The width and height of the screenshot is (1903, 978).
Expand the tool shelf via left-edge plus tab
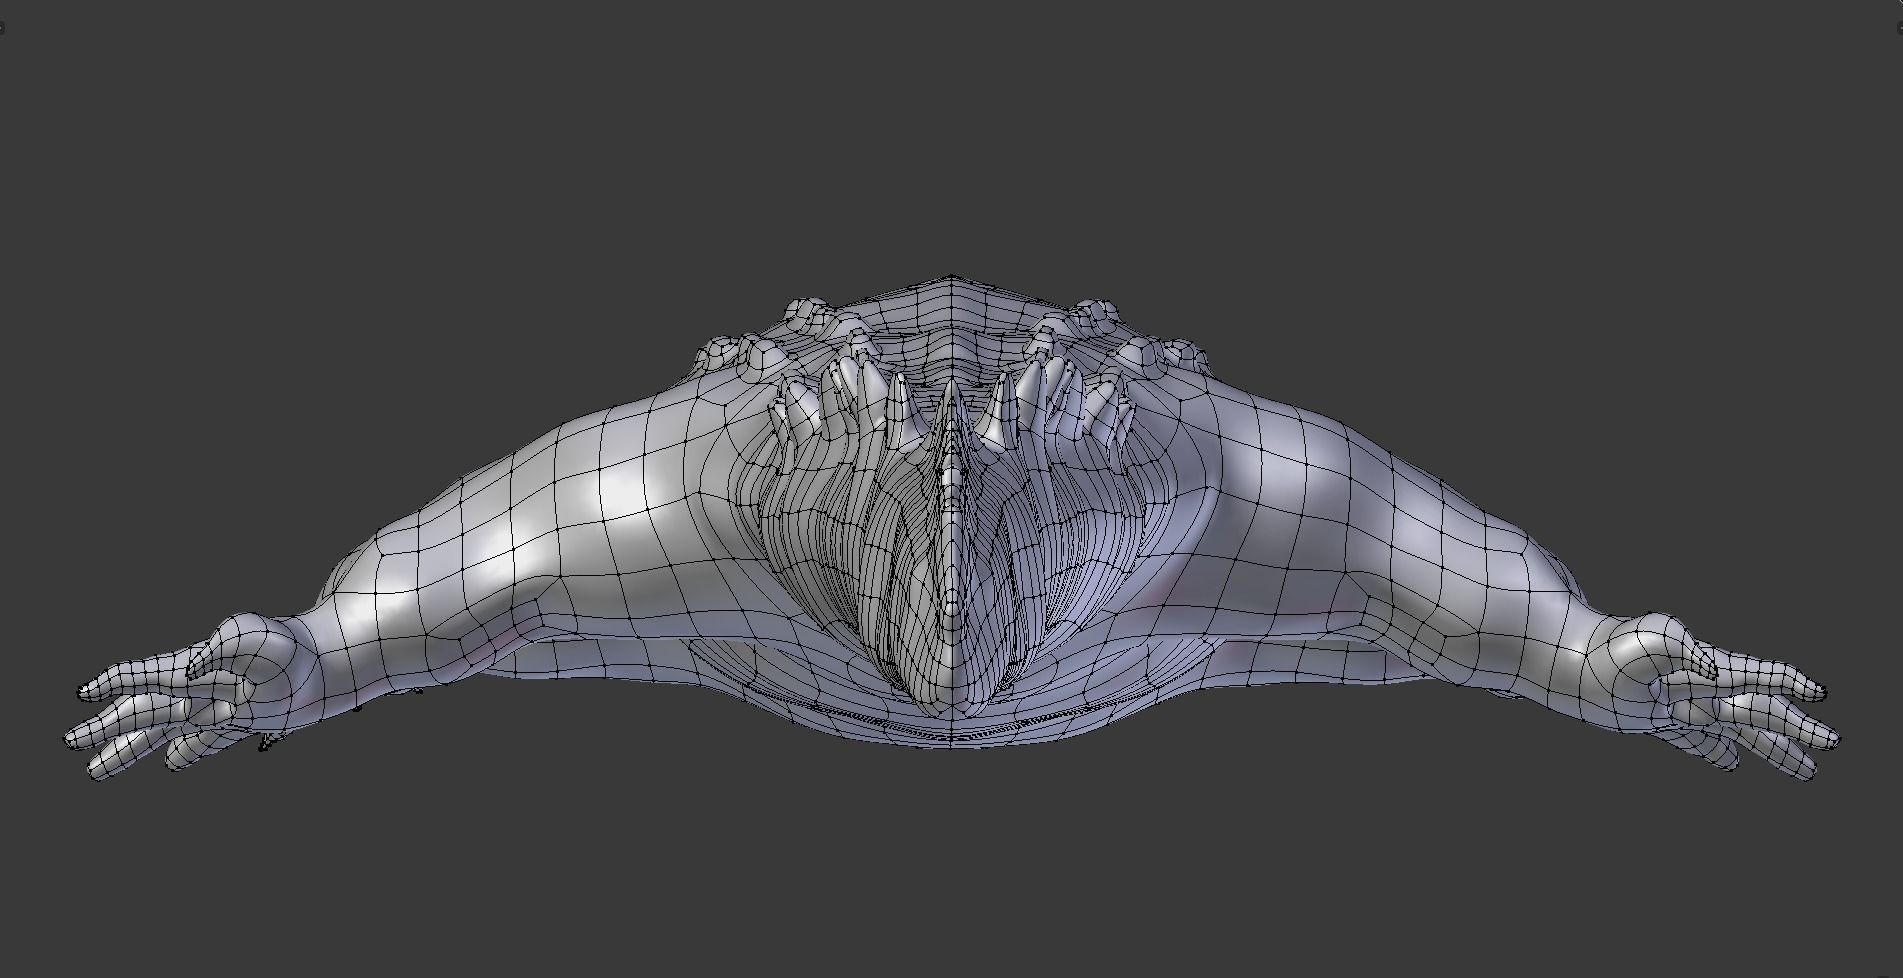tap(2, 28)
